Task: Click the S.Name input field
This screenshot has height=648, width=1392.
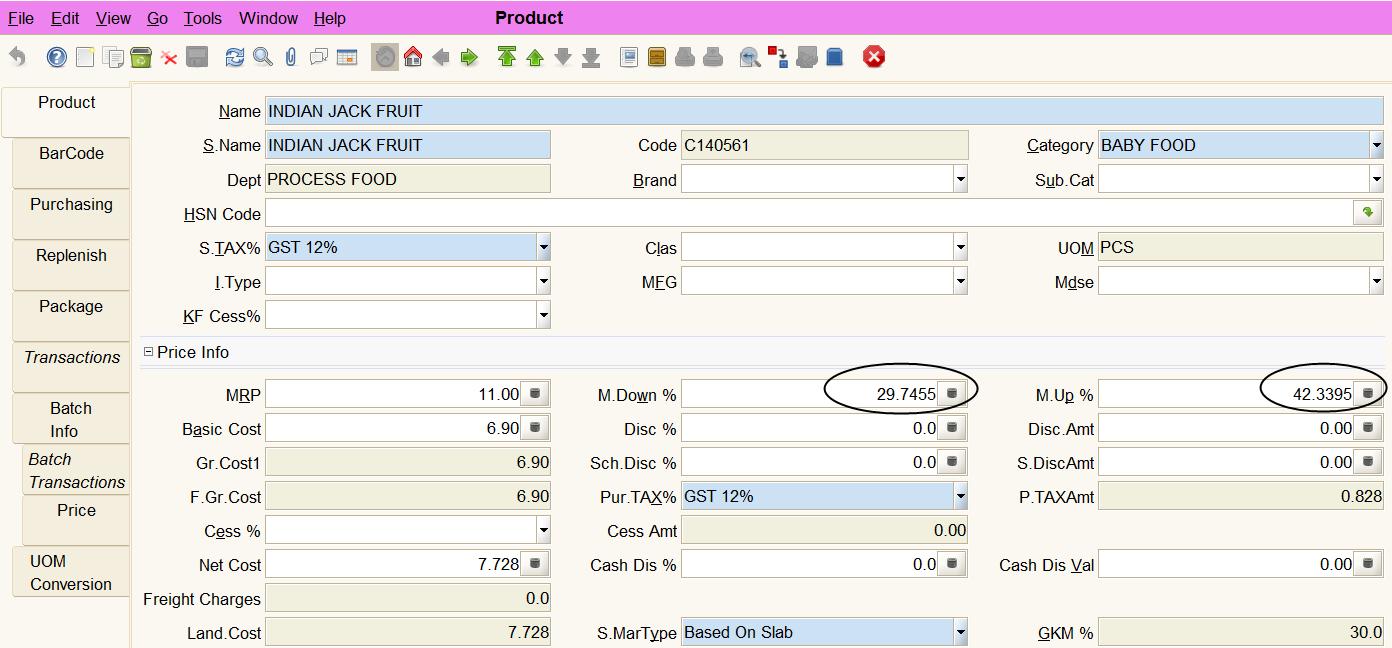Action: [408, 145]
